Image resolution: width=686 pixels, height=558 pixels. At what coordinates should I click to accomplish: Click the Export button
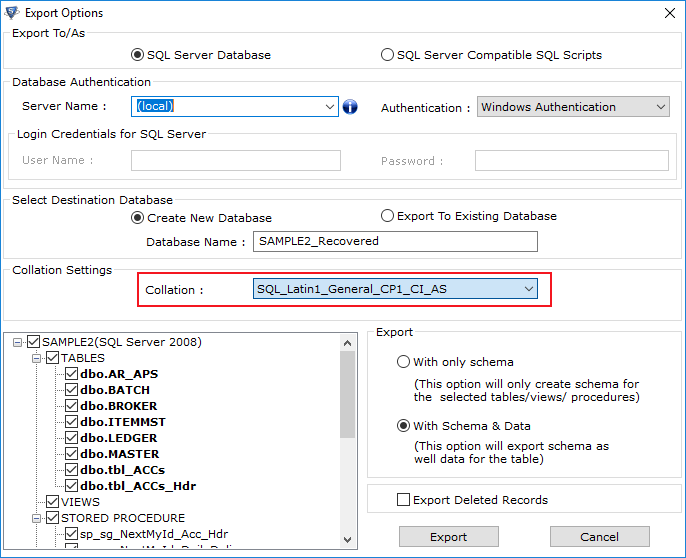[x=448, y=537]
